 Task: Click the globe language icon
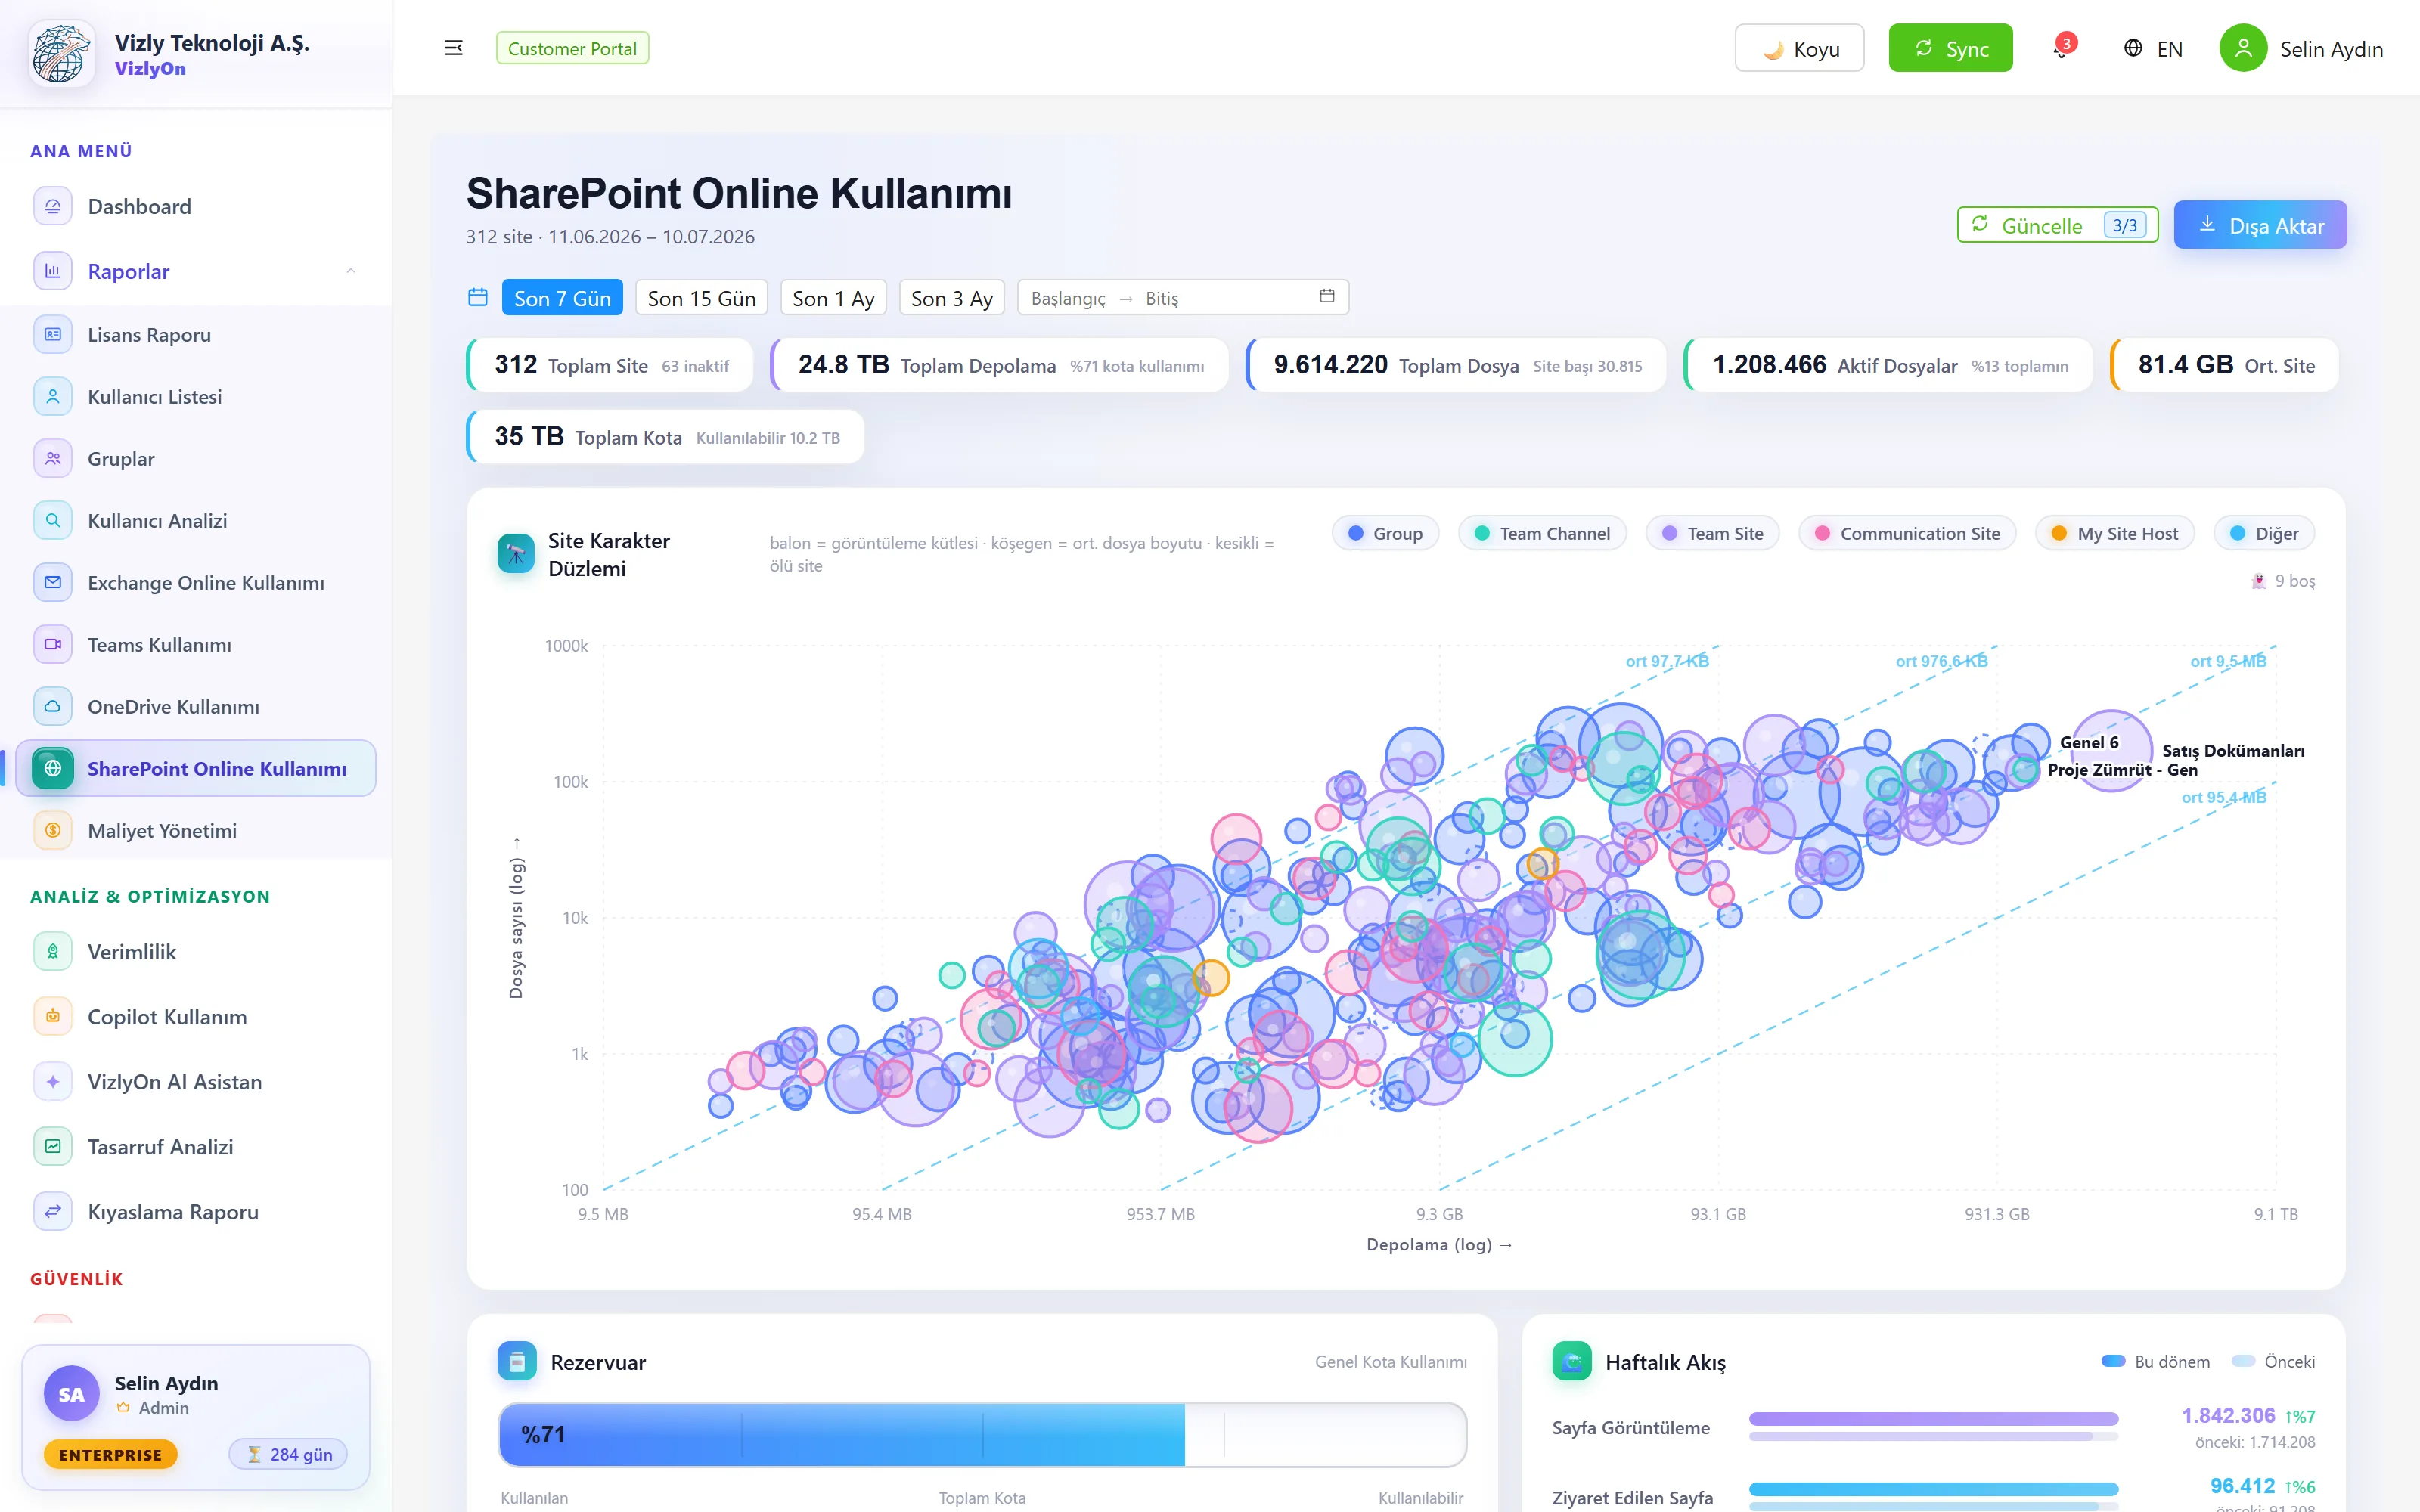tap(2133, 48)
